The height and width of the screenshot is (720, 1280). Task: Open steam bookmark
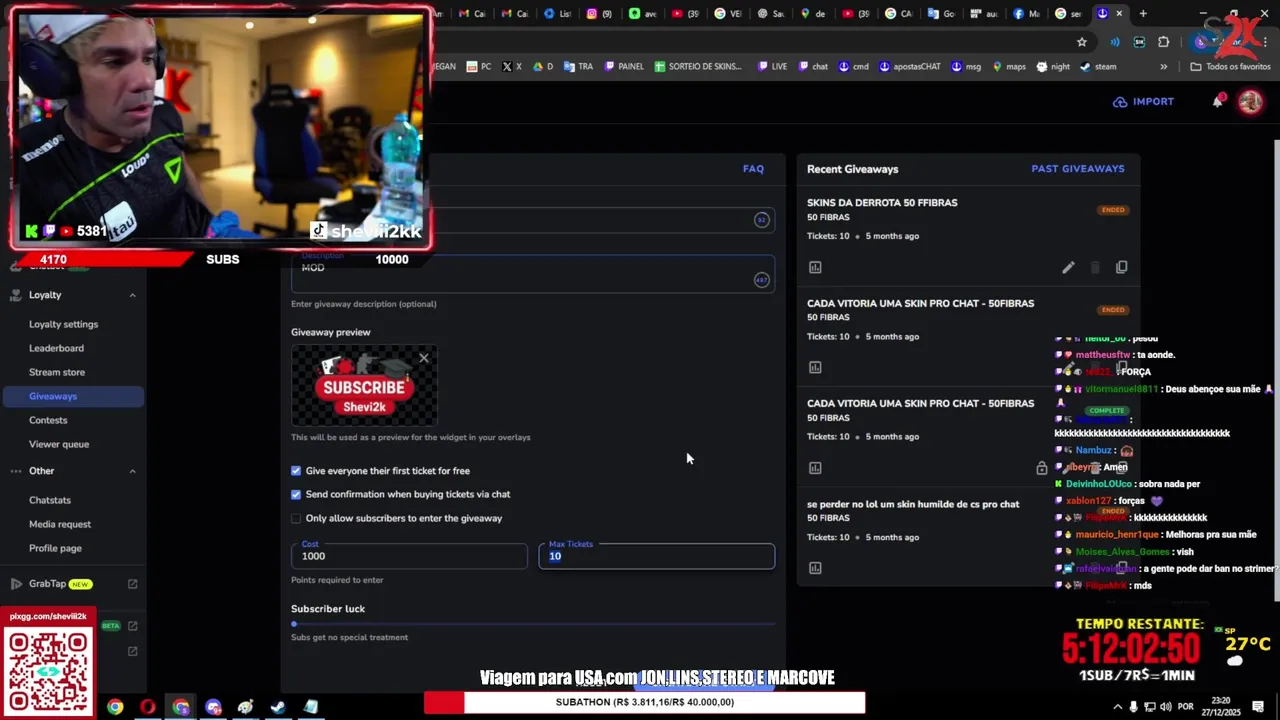(x=1098, y=67)
